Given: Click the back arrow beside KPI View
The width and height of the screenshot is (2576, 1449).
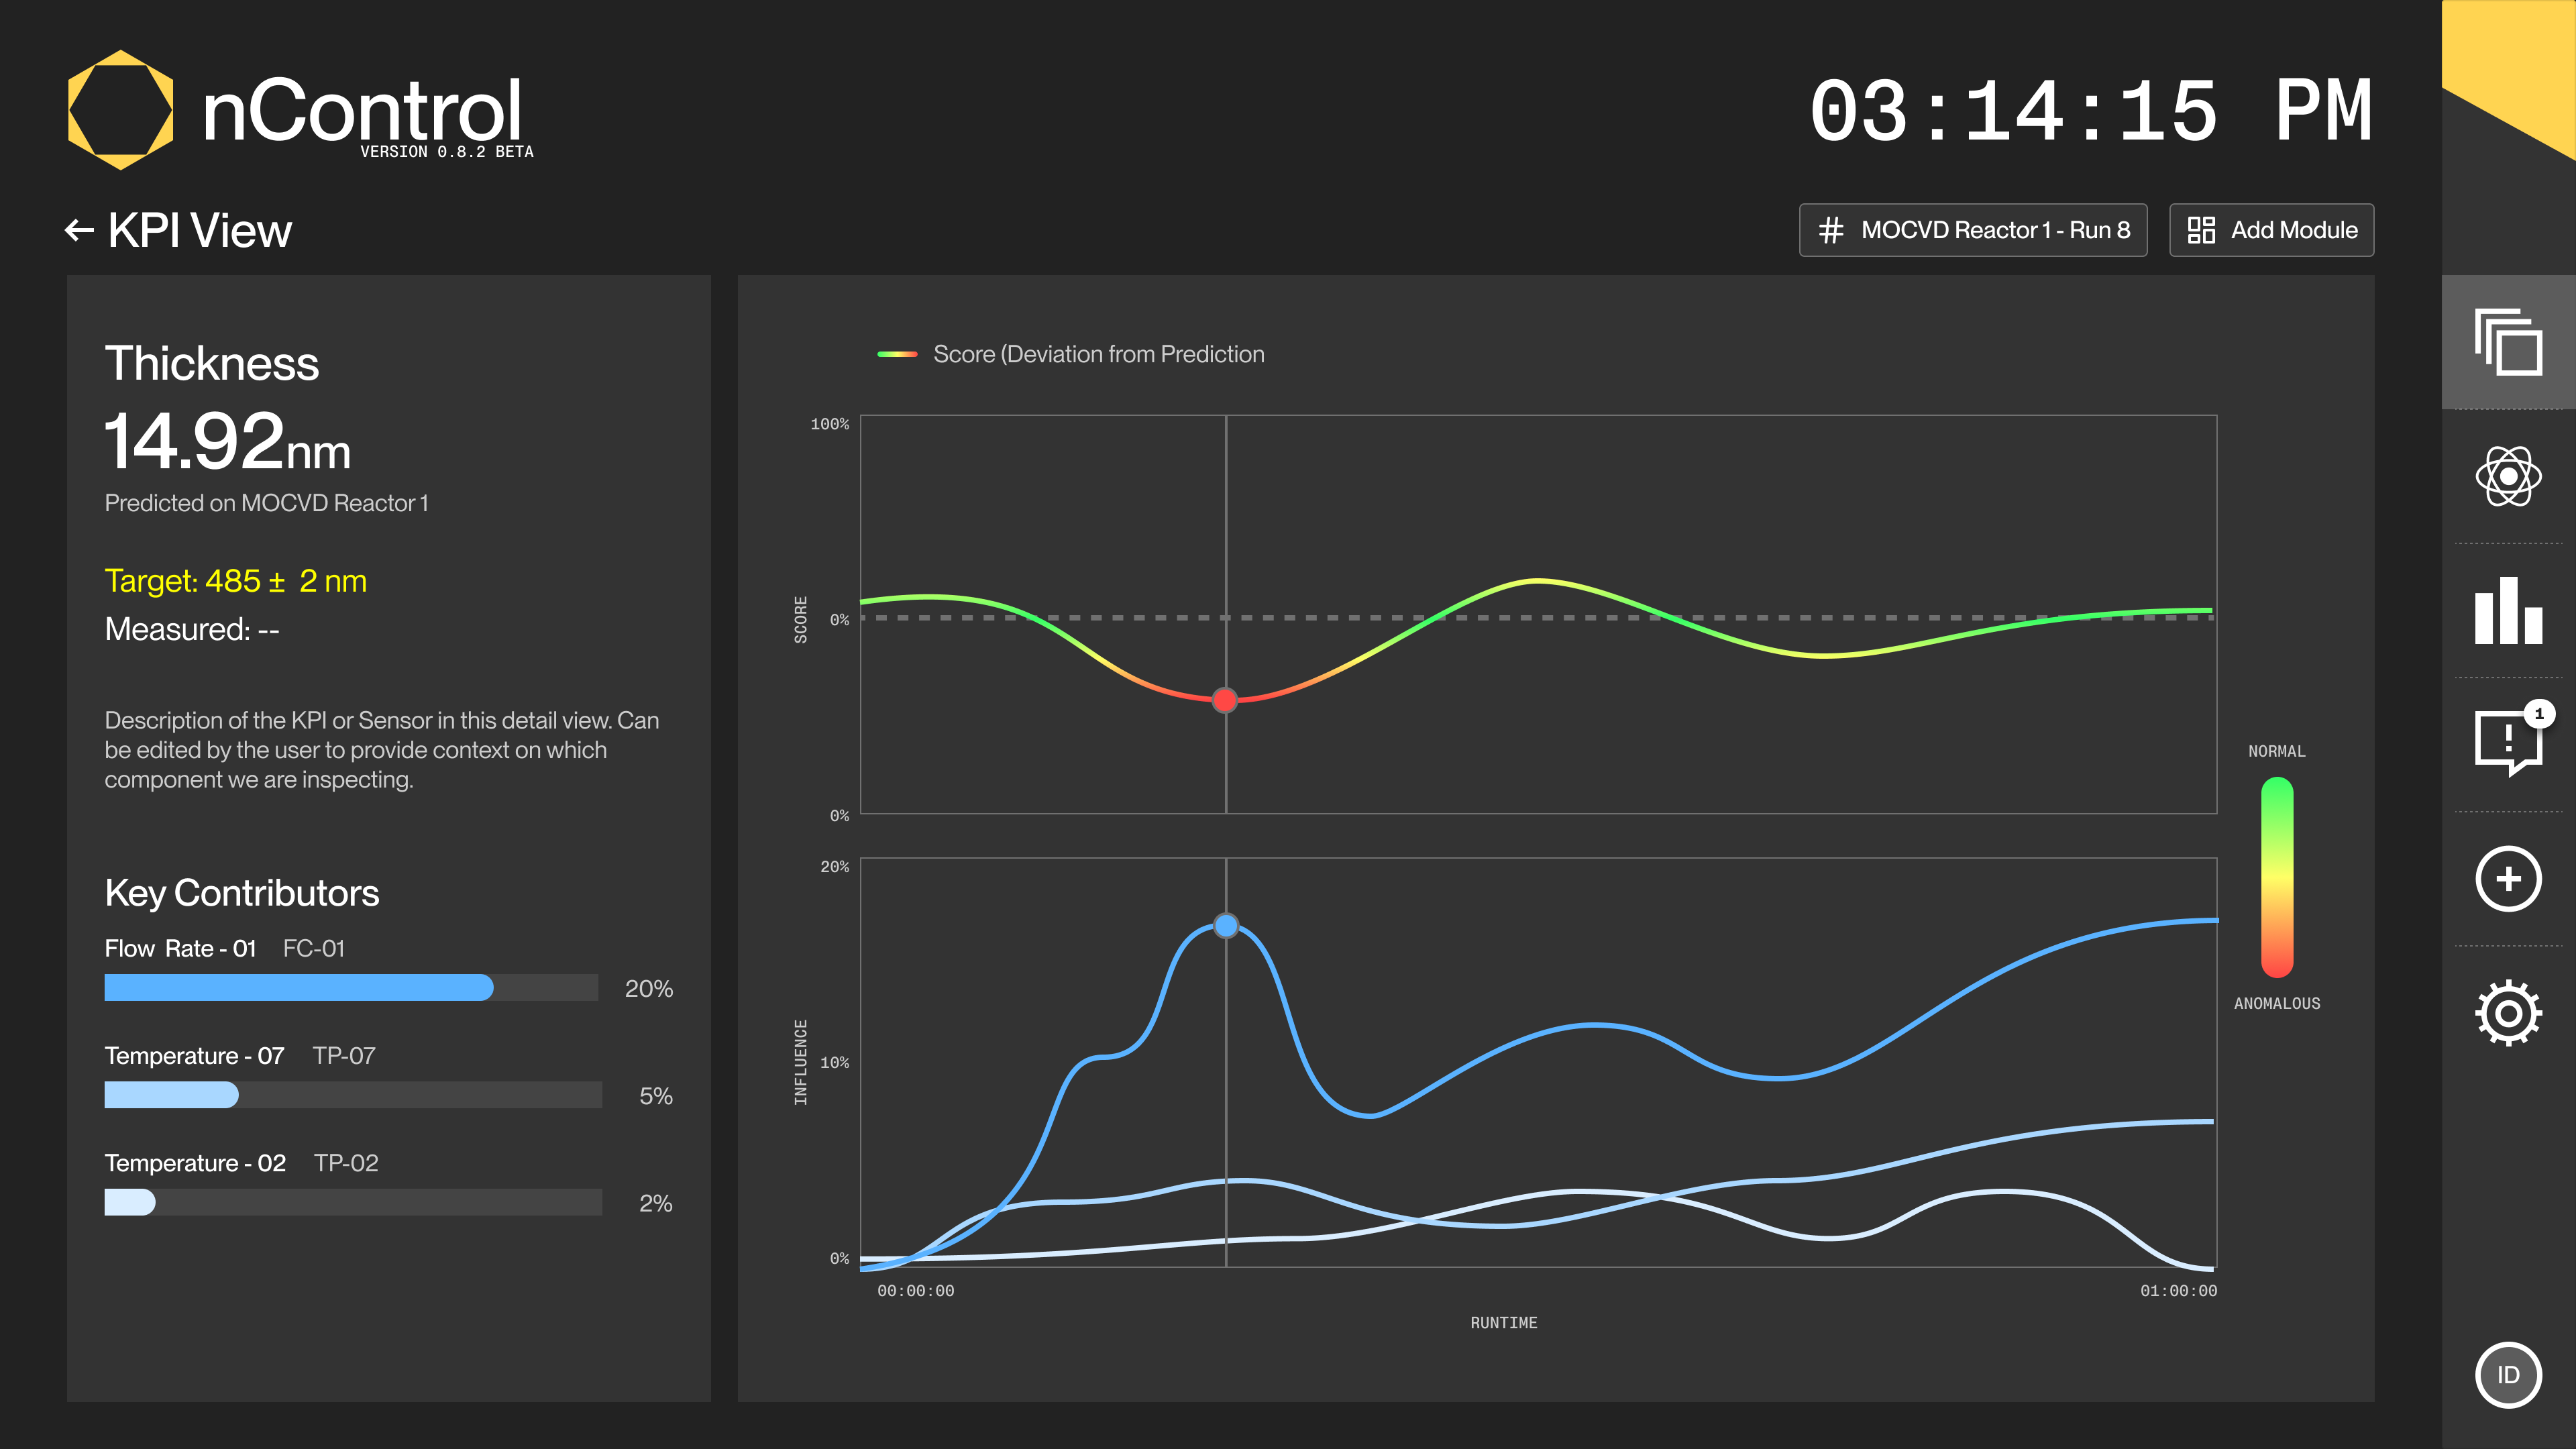Looking at the screenshot, I should [79, 231].
